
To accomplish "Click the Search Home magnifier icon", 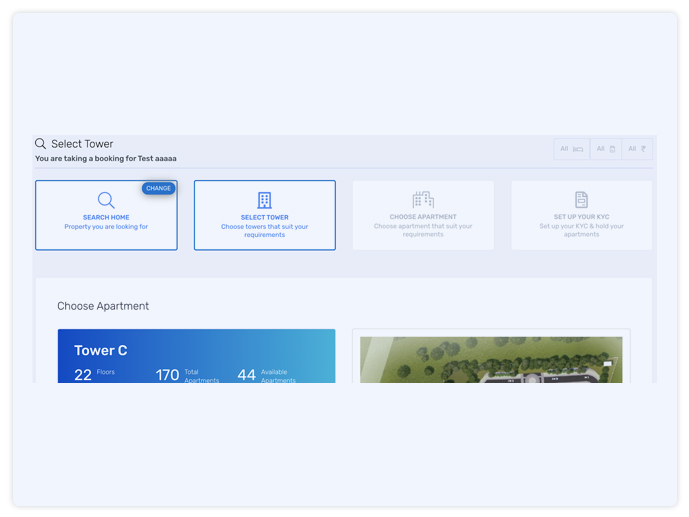I will (x=106, y=200).
